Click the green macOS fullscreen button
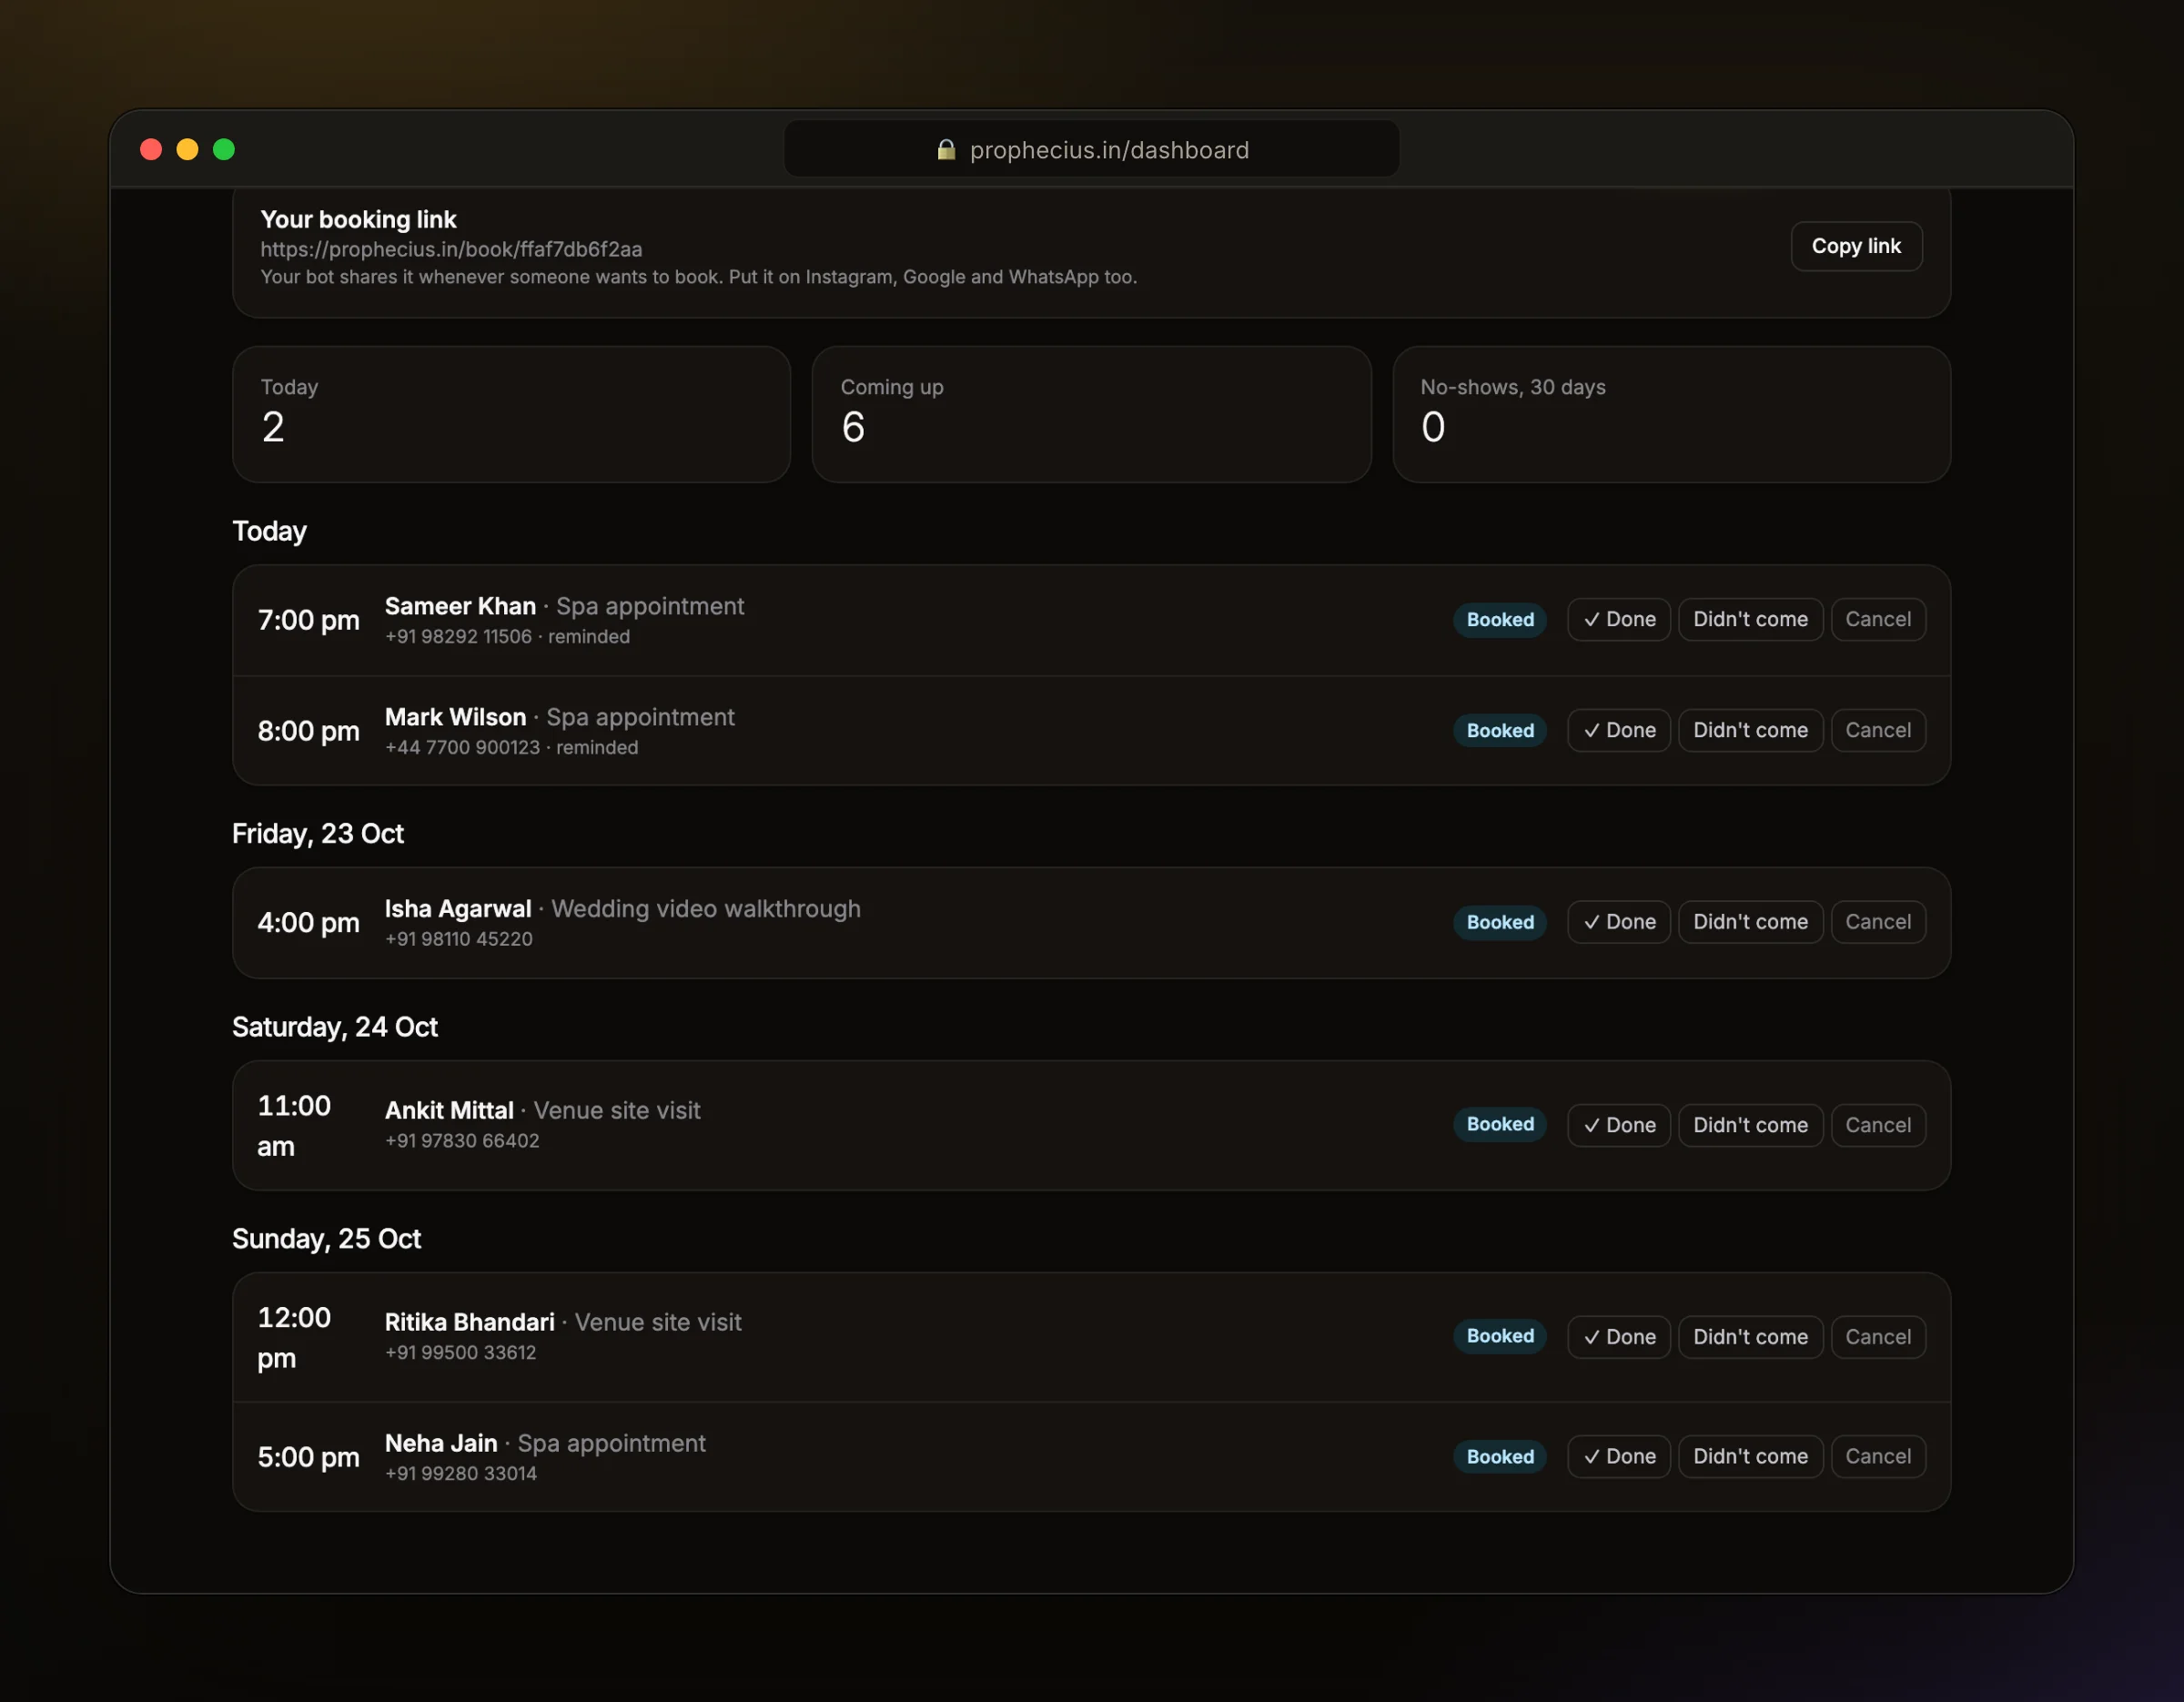2184x1702 pixels. tap(224, 149)
